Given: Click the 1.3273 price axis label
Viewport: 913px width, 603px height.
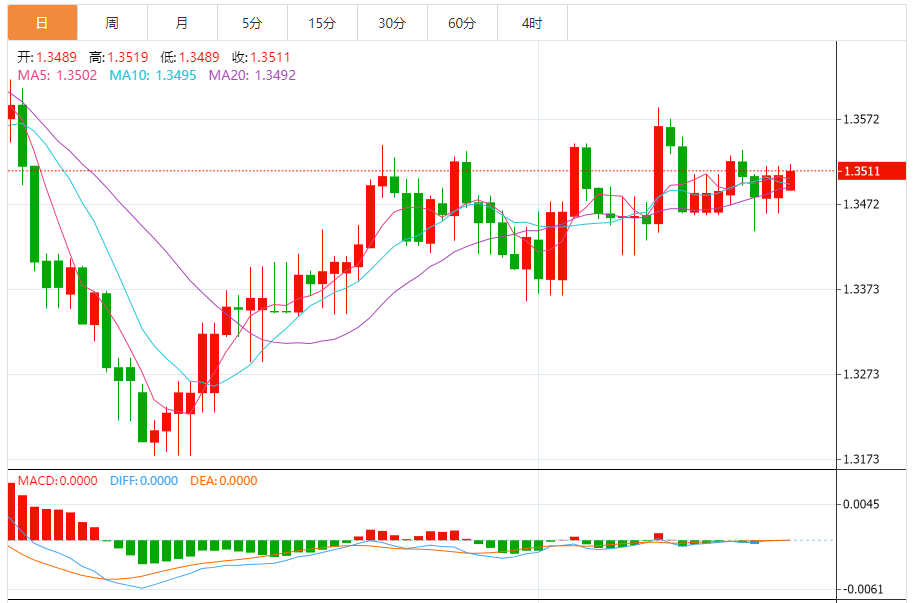Looking at the screenshot, I should click(861, 374).
